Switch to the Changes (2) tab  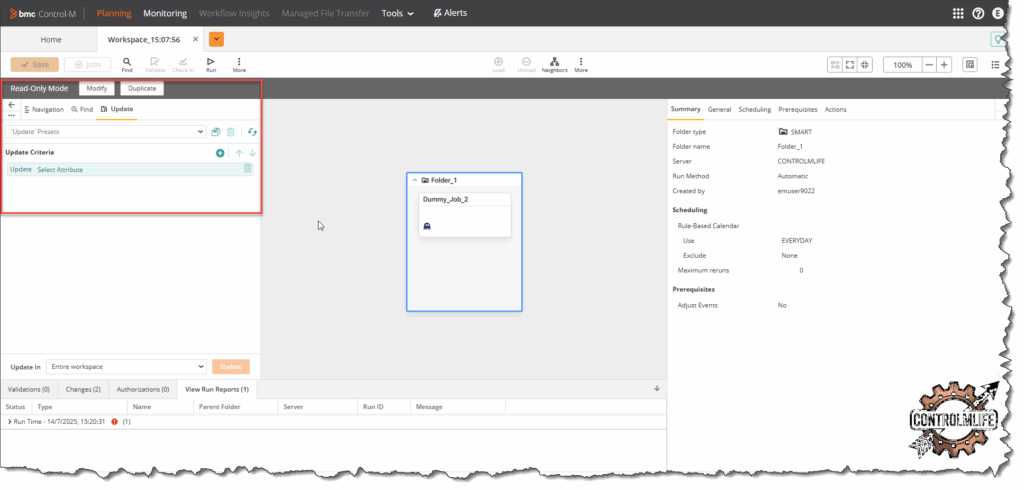(83, 388)
